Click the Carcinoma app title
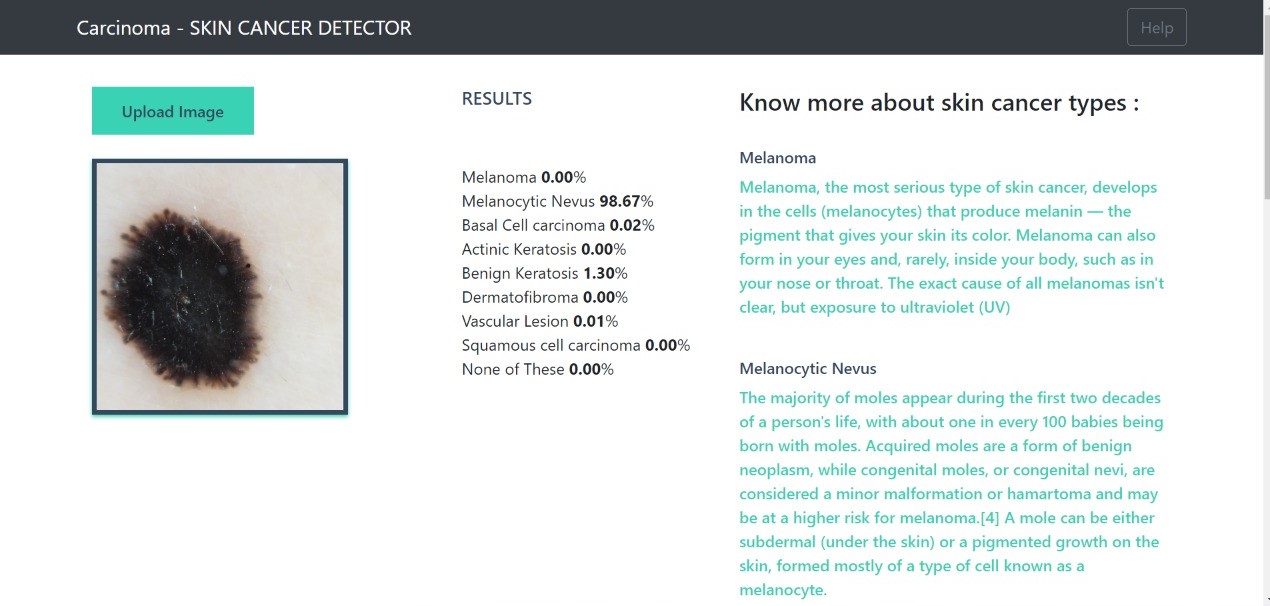 pos(243,27)
